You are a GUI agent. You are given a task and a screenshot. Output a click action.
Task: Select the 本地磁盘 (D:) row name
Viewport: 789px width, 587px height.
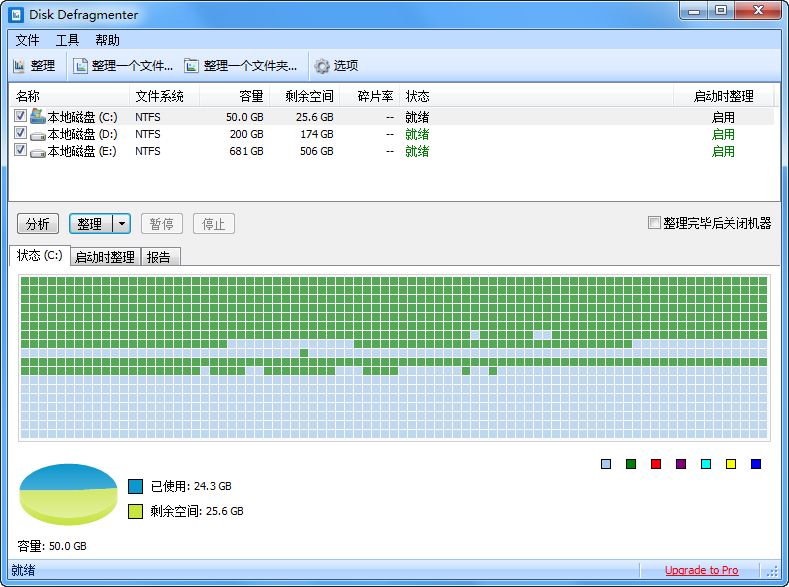[x=83, y=134]
